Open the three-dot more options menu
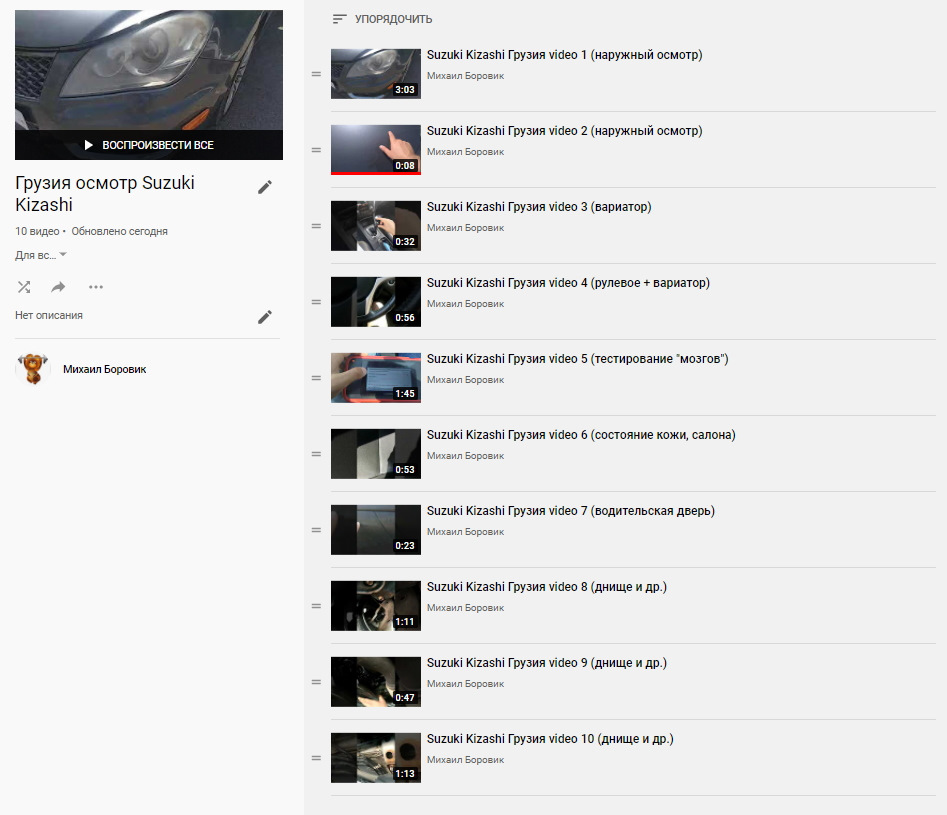The image size is (947, 815). (96, 287)
